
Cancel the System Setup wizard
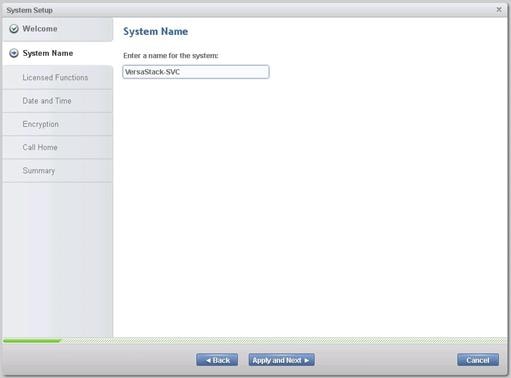point(478,360)
